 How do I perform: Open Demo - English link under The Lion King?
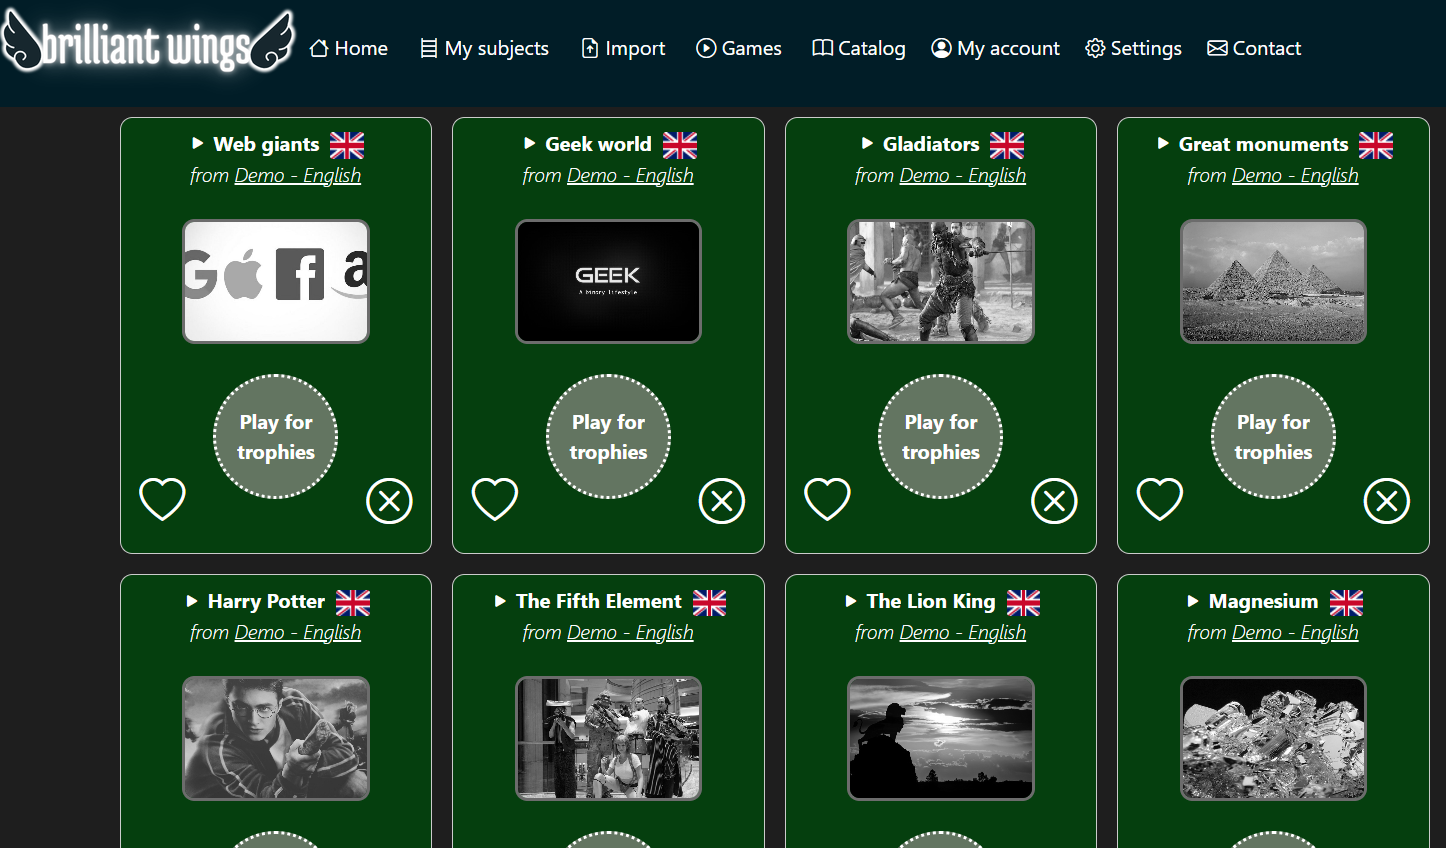963,632
